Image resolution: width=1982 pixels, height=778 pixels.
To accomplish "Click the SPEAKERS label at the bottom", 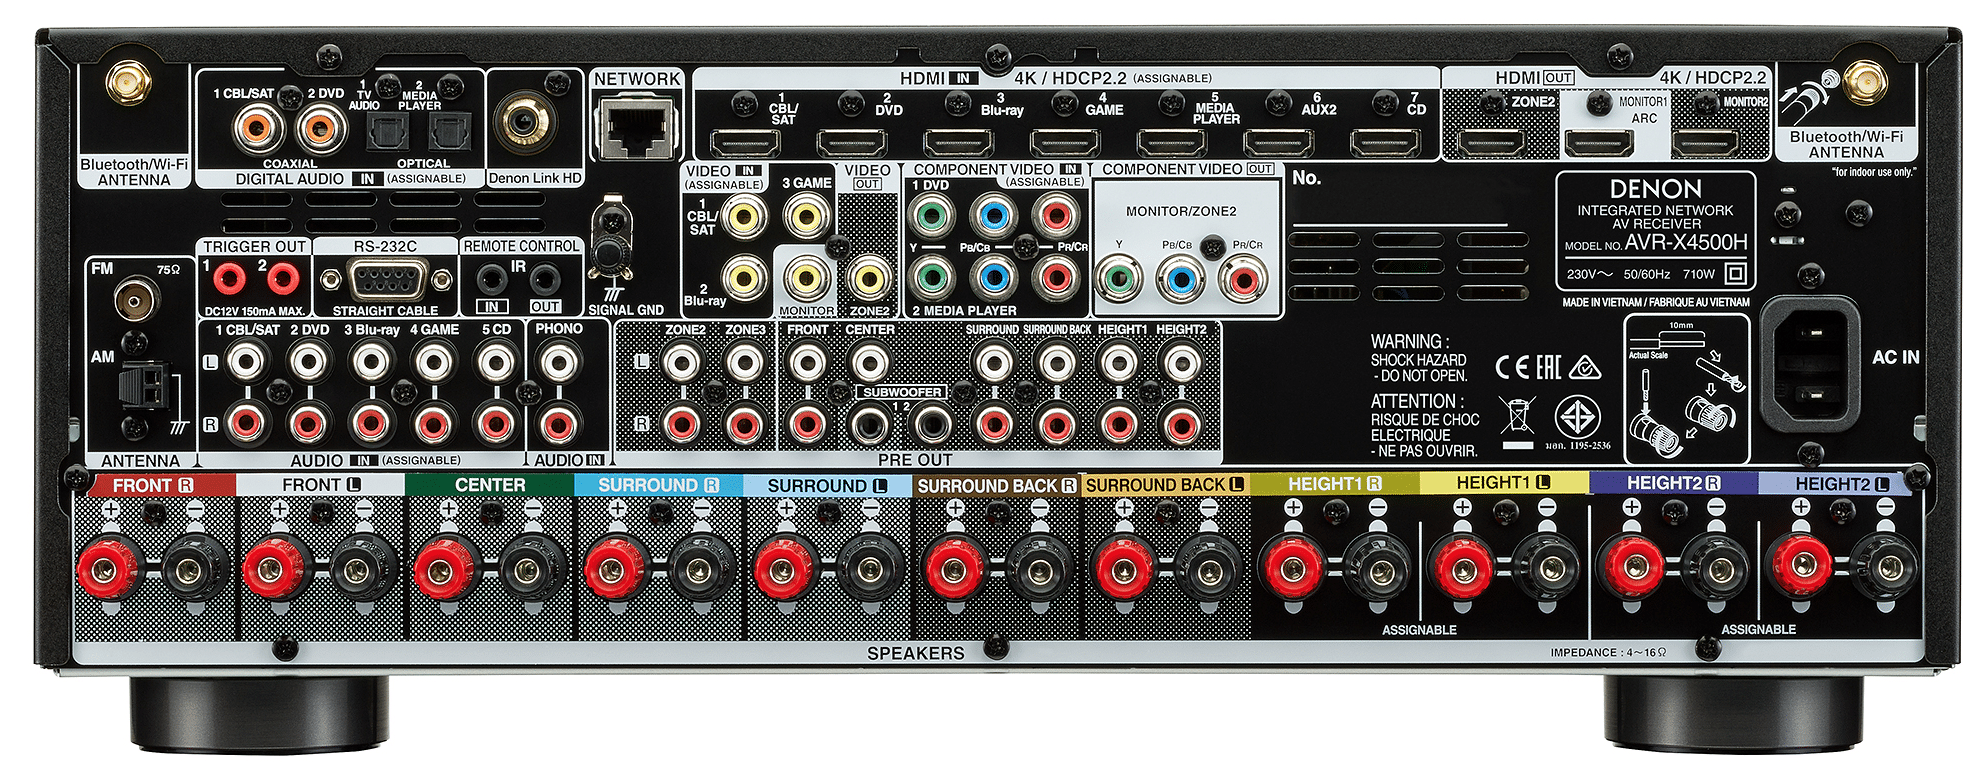I will tap(916, 653).
